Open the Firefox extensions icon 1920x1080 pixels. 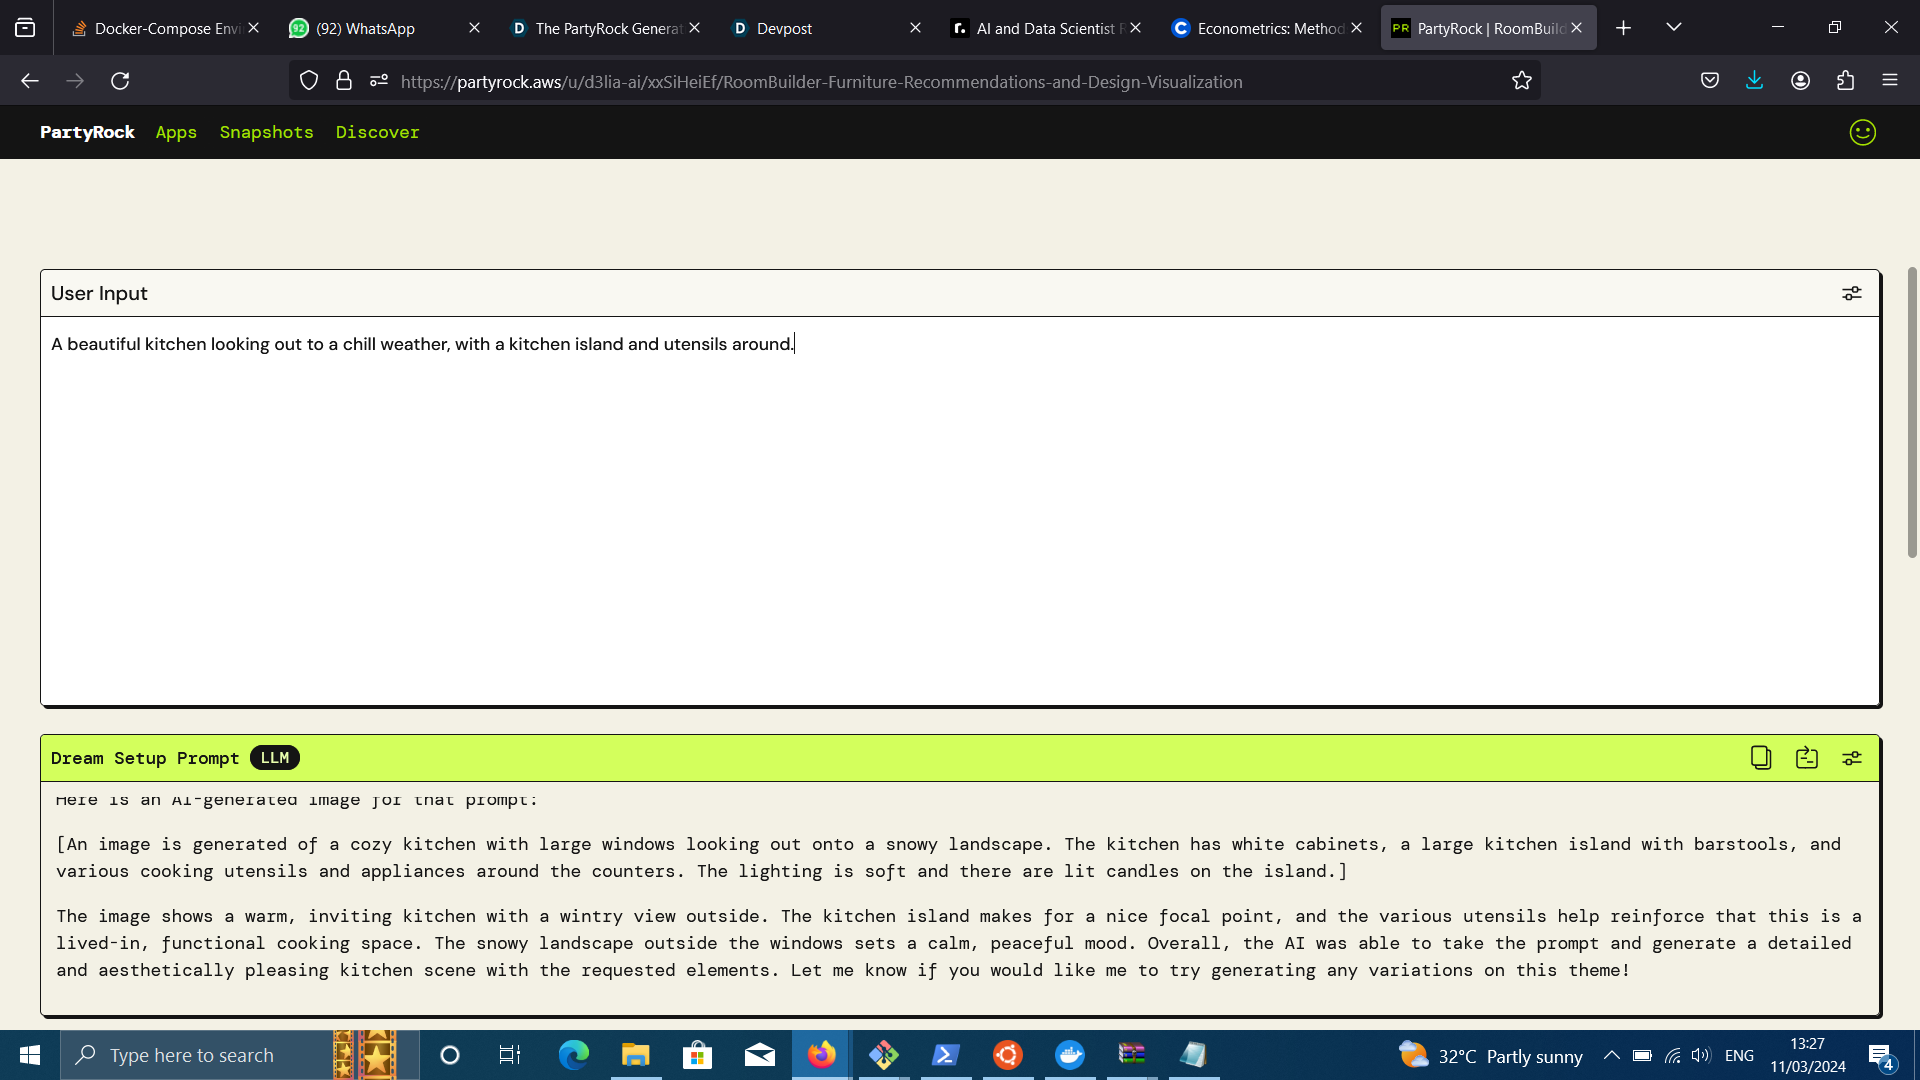[x=1845, y=81]
